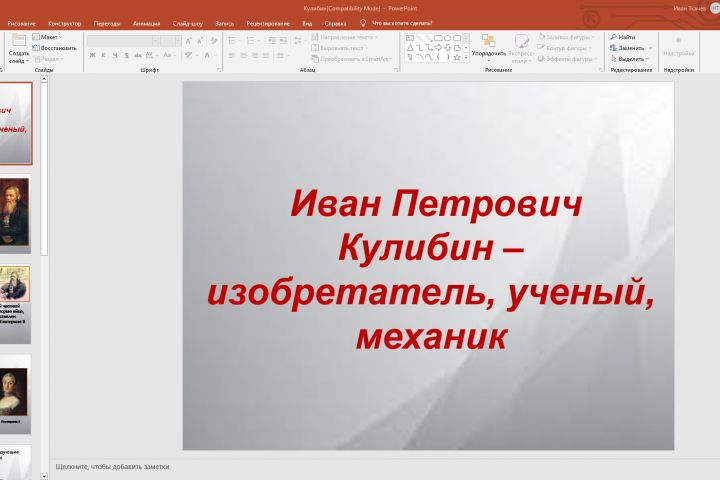Toggle text Shadow (S)

(126, 55)
